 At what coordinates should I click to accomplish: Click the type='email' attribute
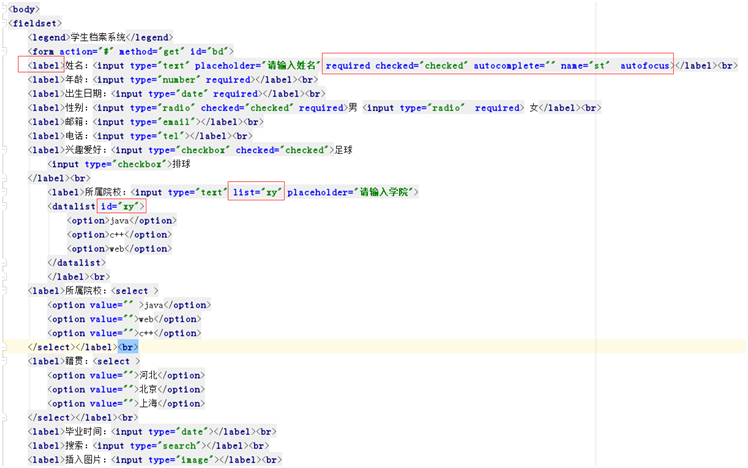pos(163,122)
